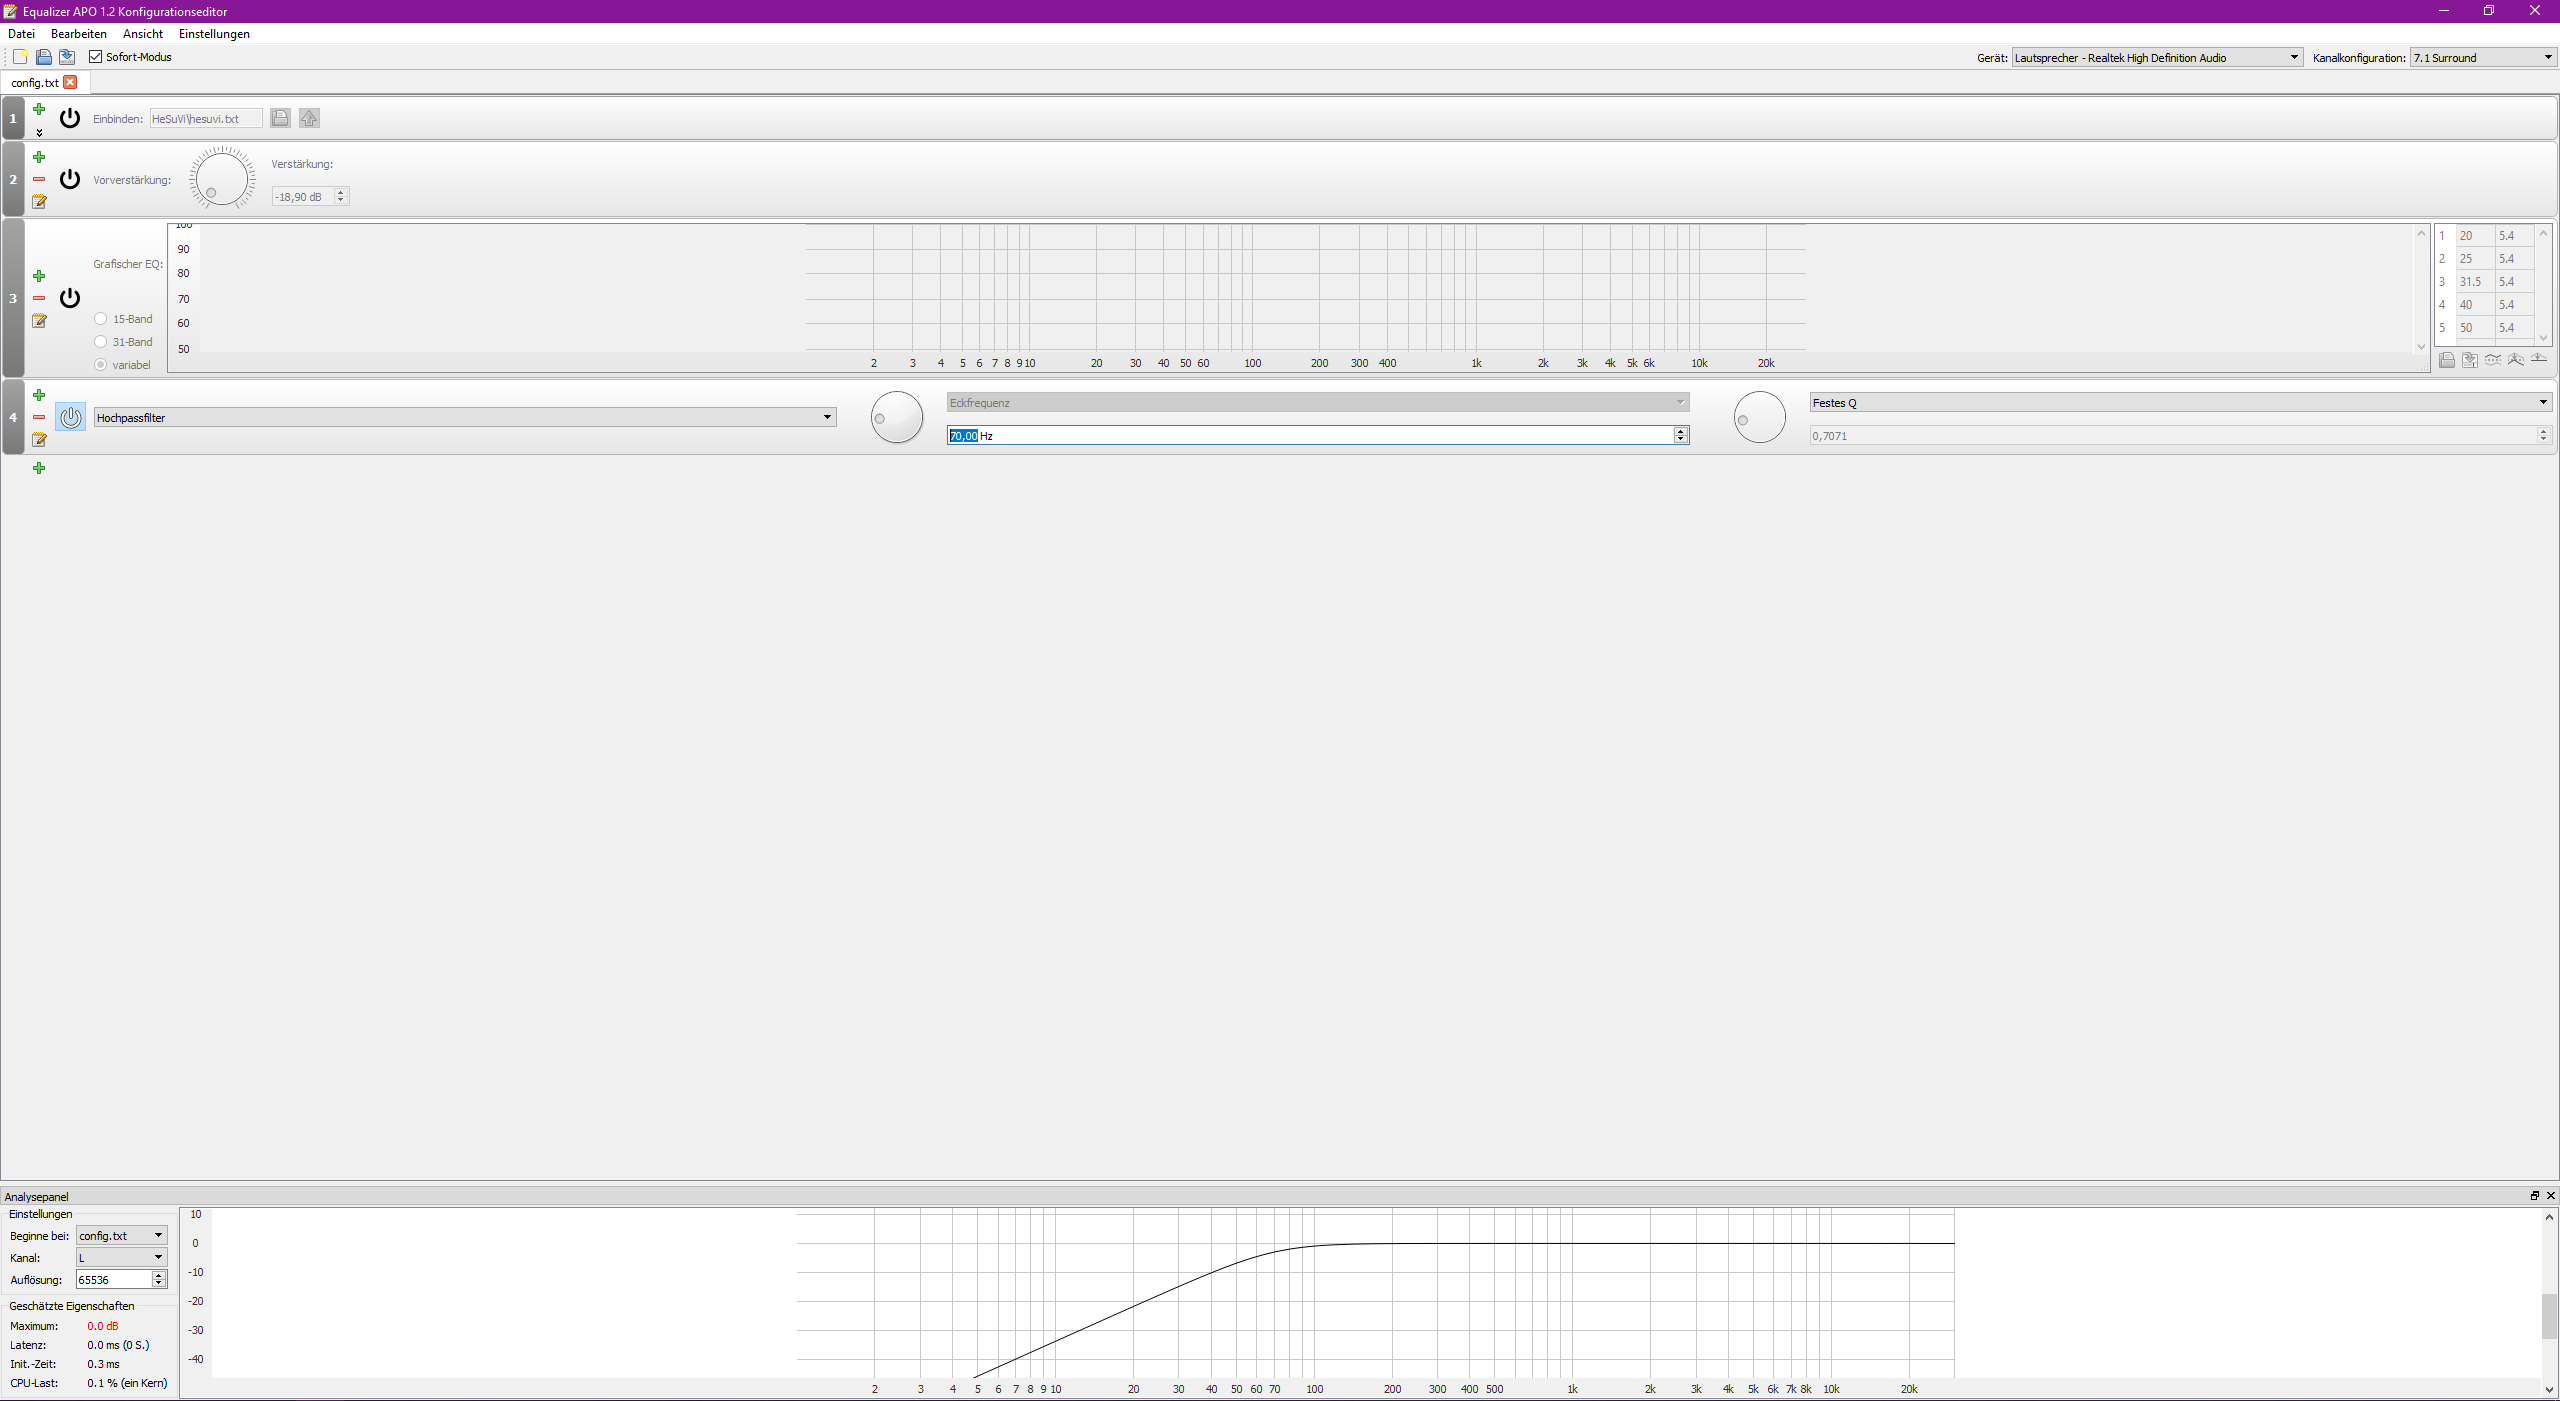Click the open file toolbar icon

tap(44, 57)
